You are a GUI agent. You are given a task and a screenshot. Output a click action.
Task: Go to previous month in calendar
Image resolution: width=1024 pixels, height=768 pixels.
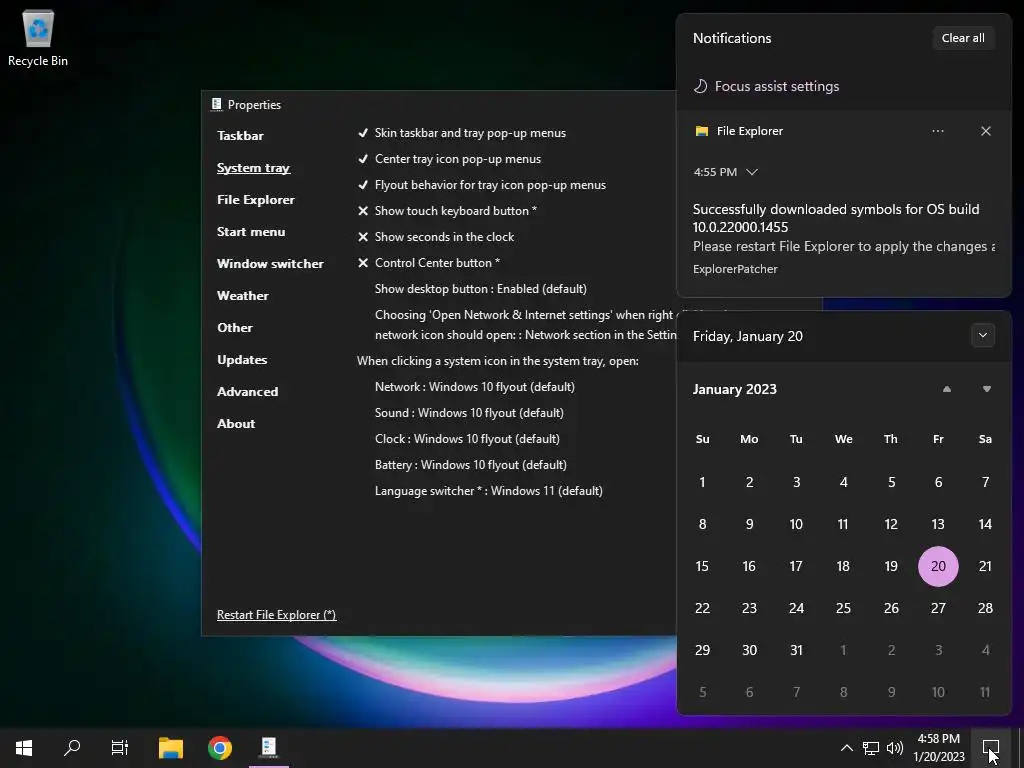click(947, 389)
